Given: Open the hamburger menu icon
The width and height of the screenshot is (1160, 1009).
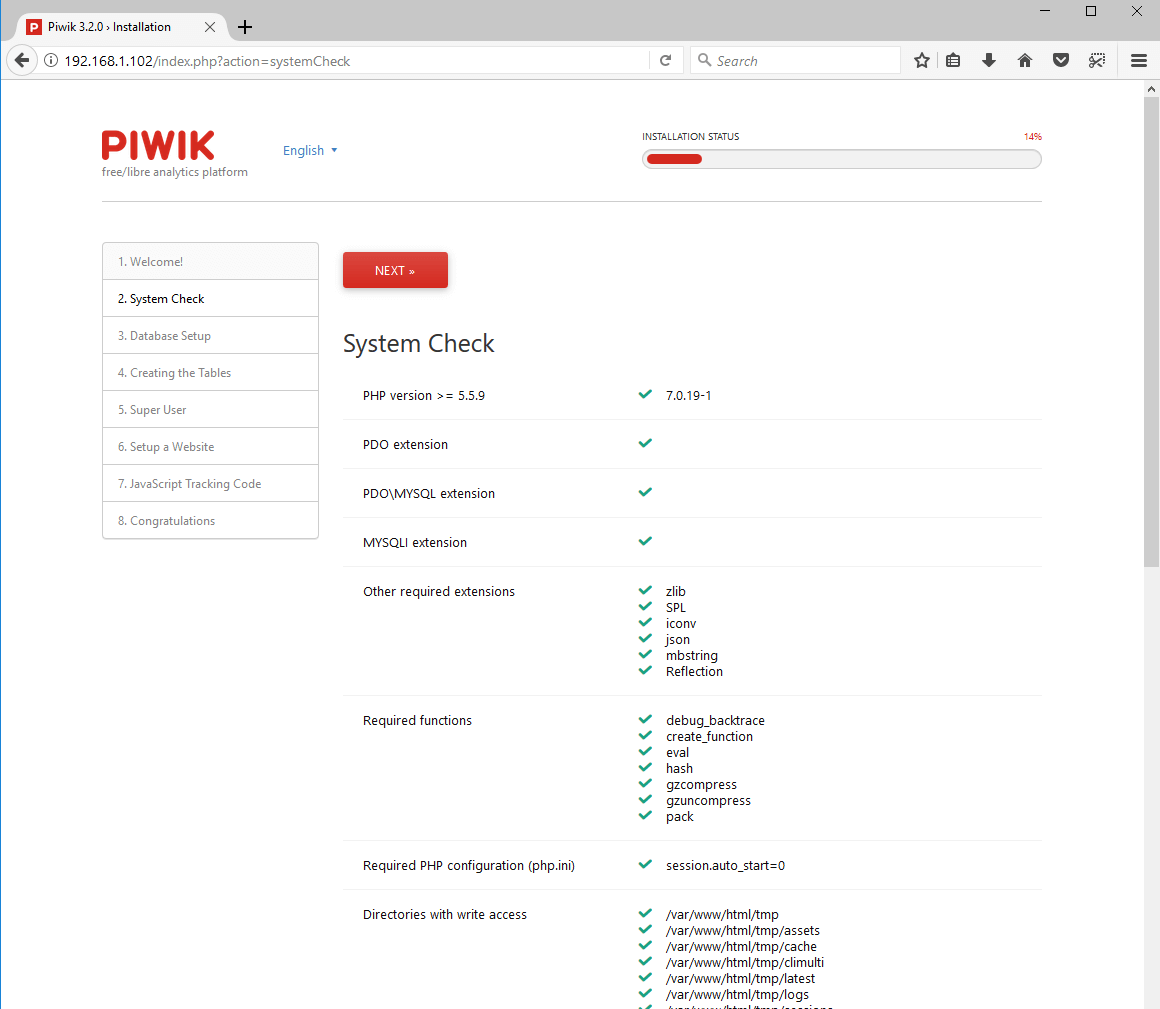Looking at the screenshot, I should pyautogui.click(x=1138, y=61).
